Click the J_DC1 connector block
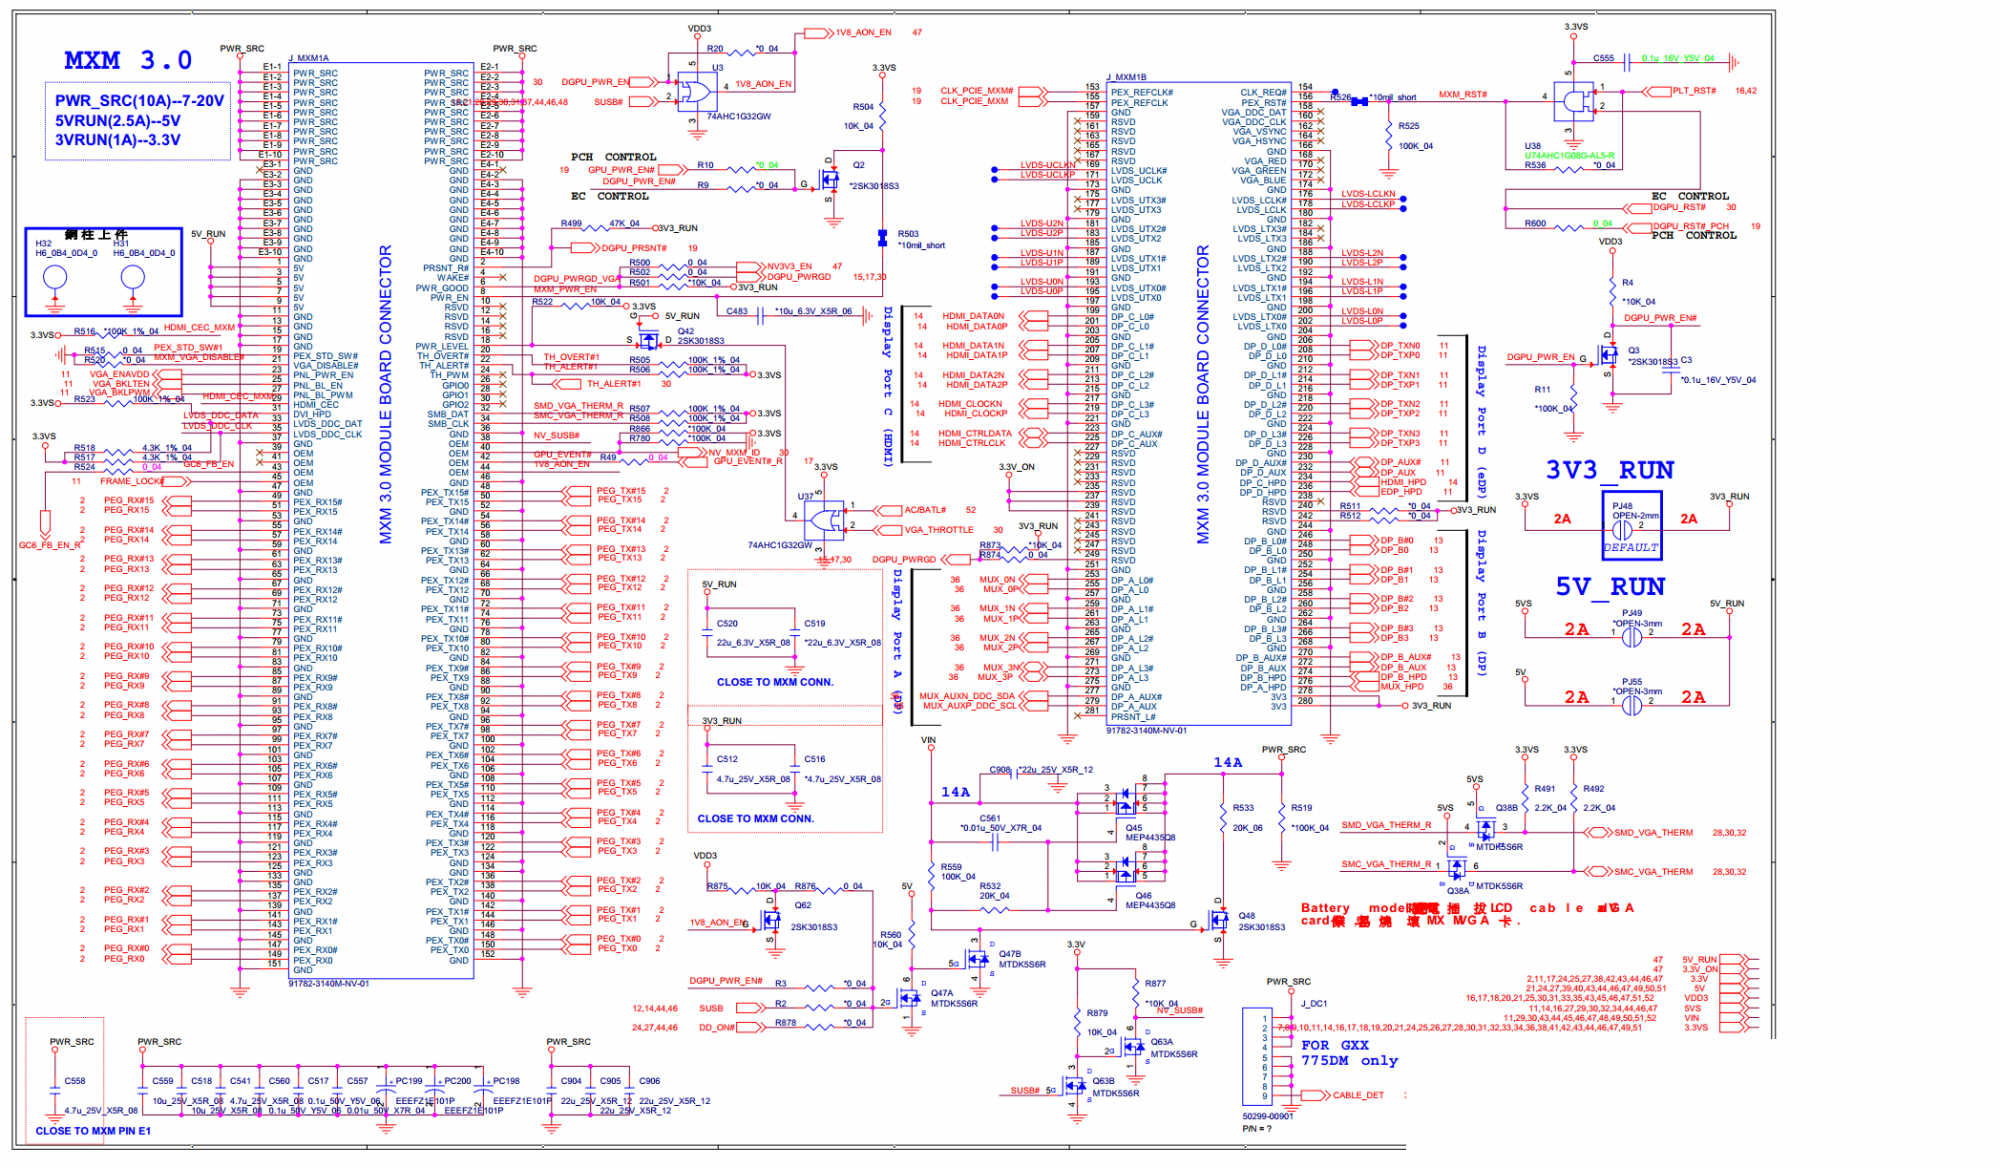 tap(1255, 1058)
